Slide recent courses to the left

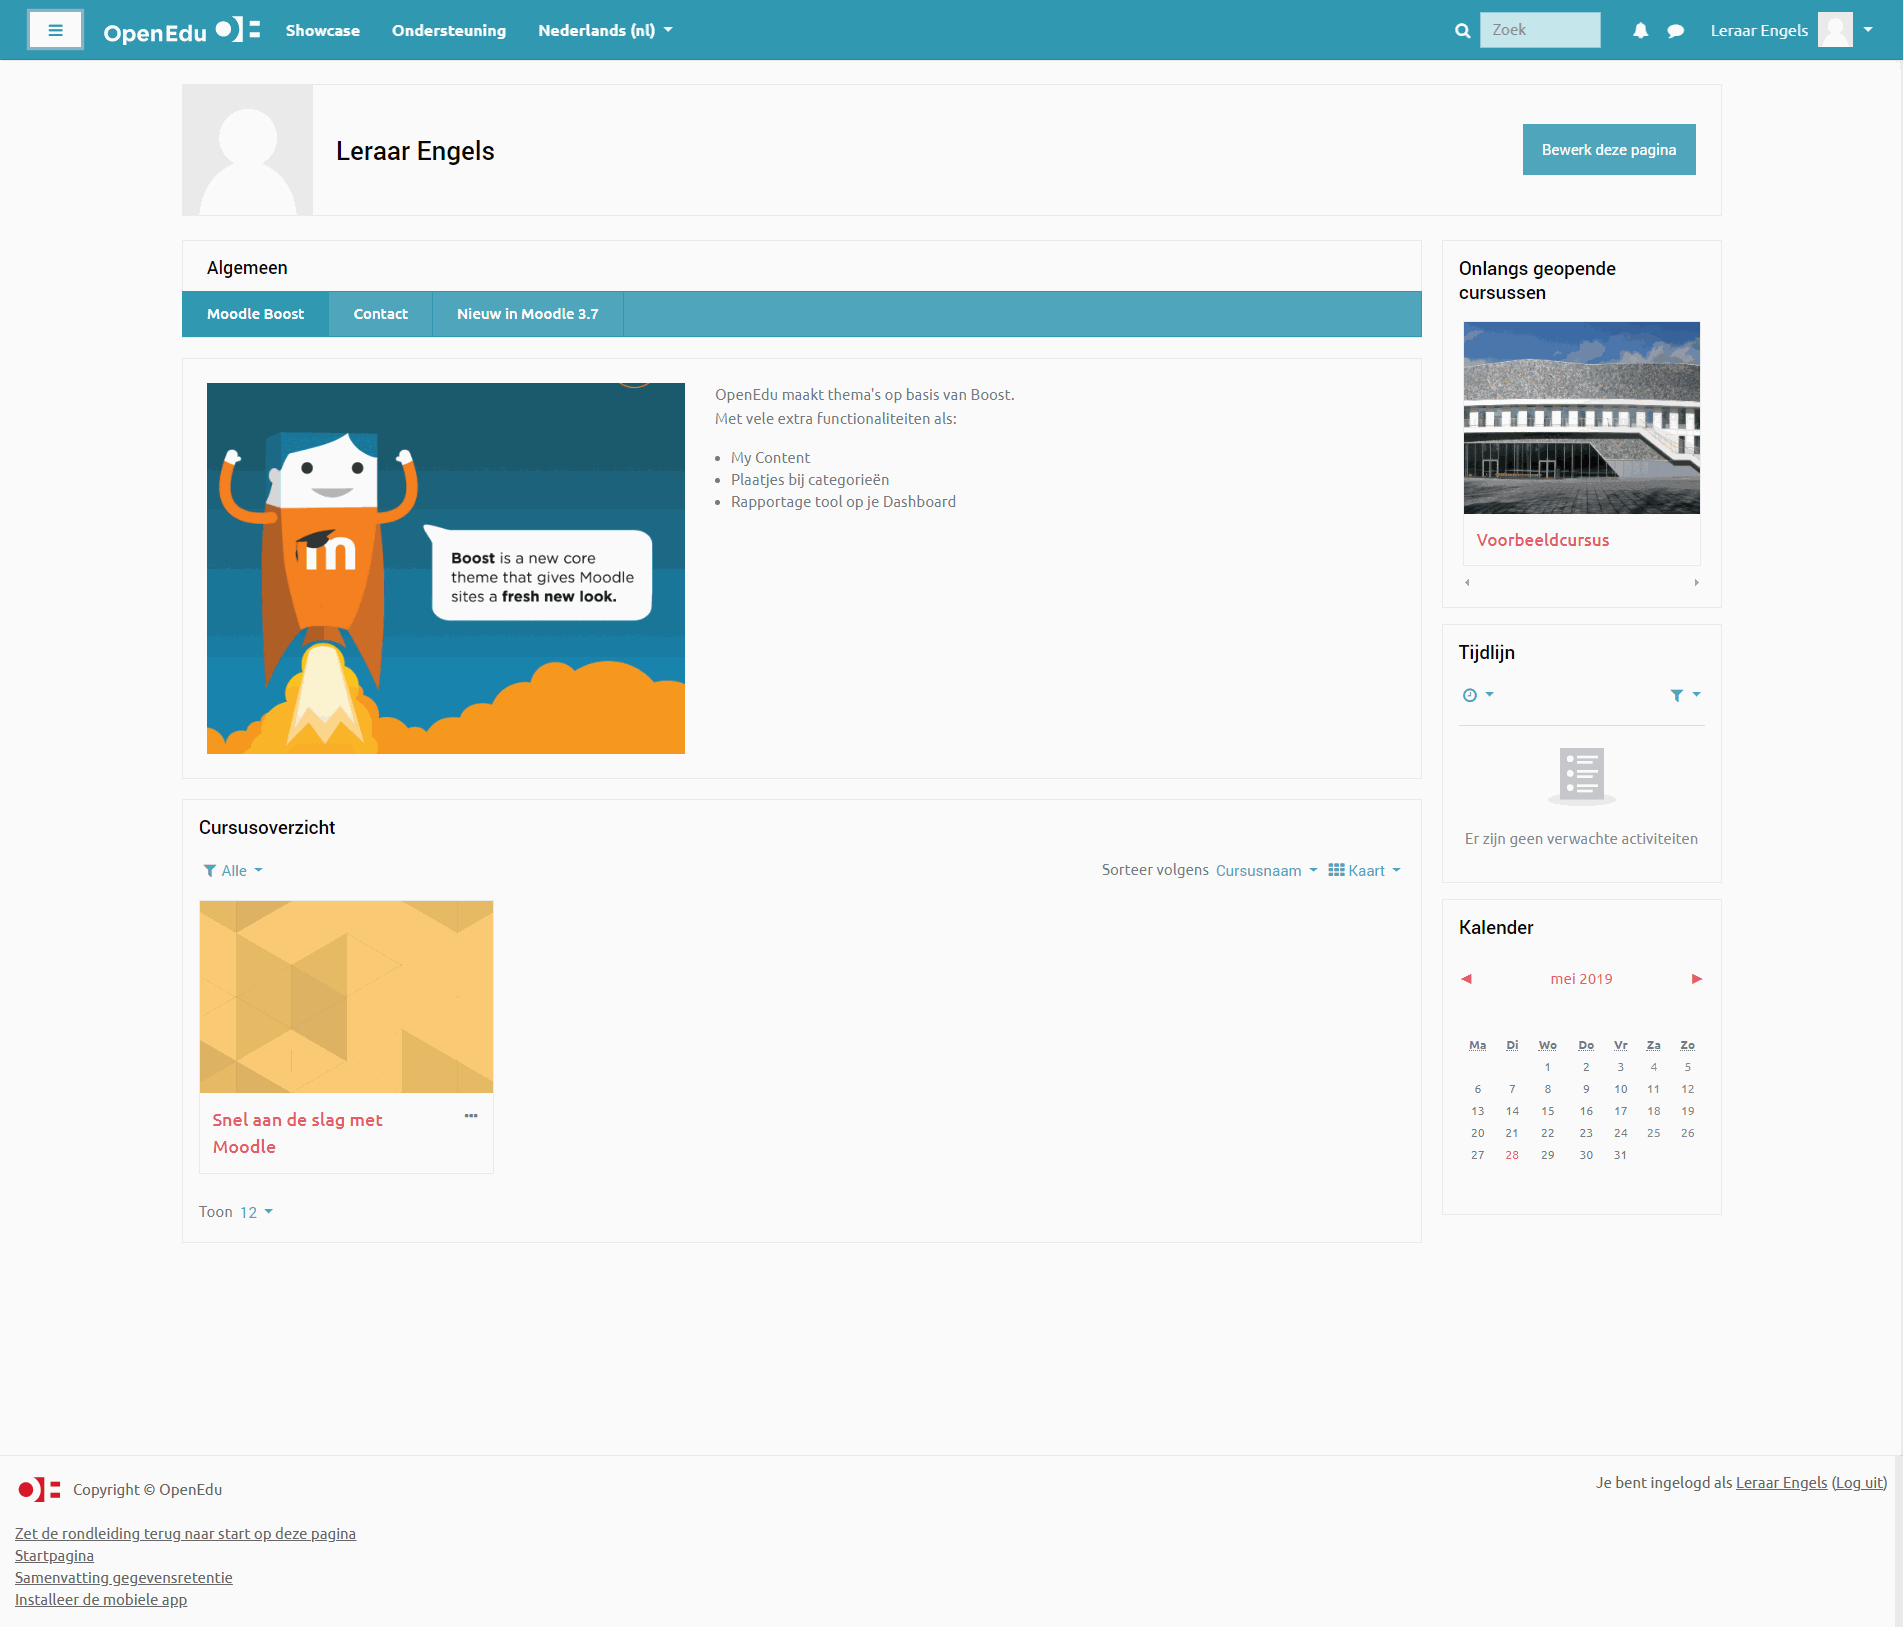(x=1467, y=582)
